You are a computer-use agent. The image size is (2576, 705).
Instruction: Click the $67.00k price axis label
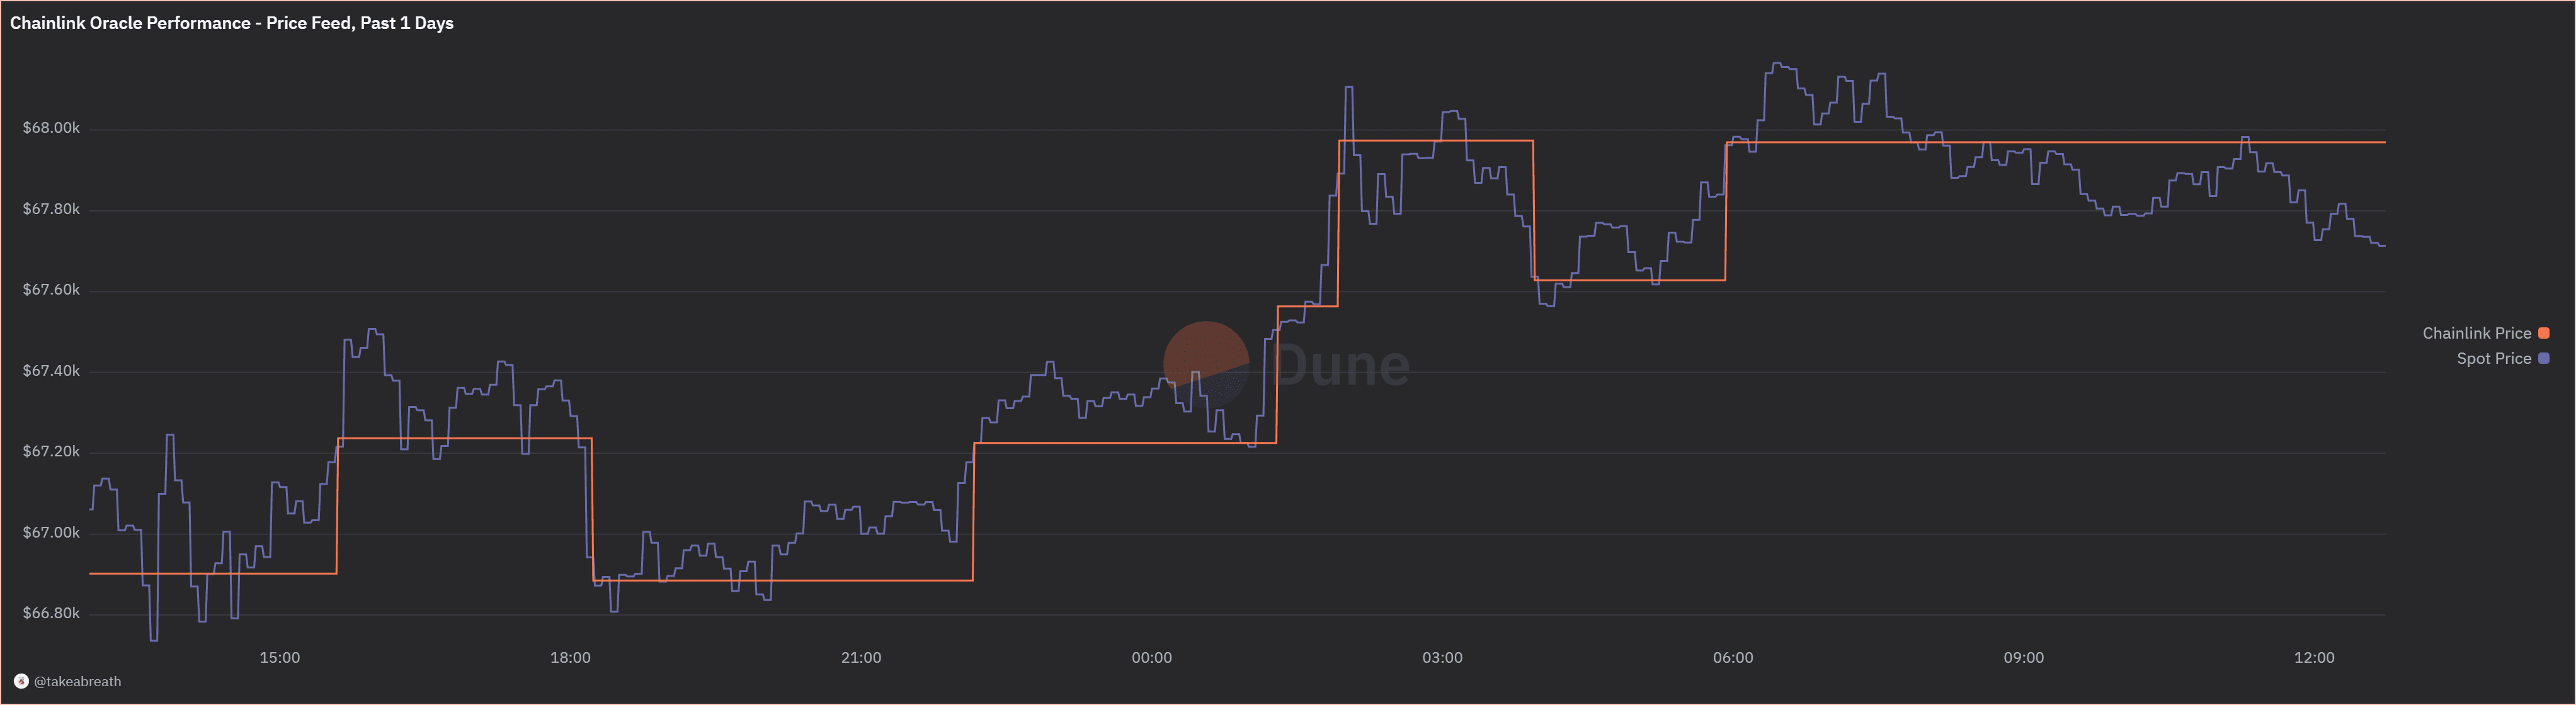tap(51, 532)
